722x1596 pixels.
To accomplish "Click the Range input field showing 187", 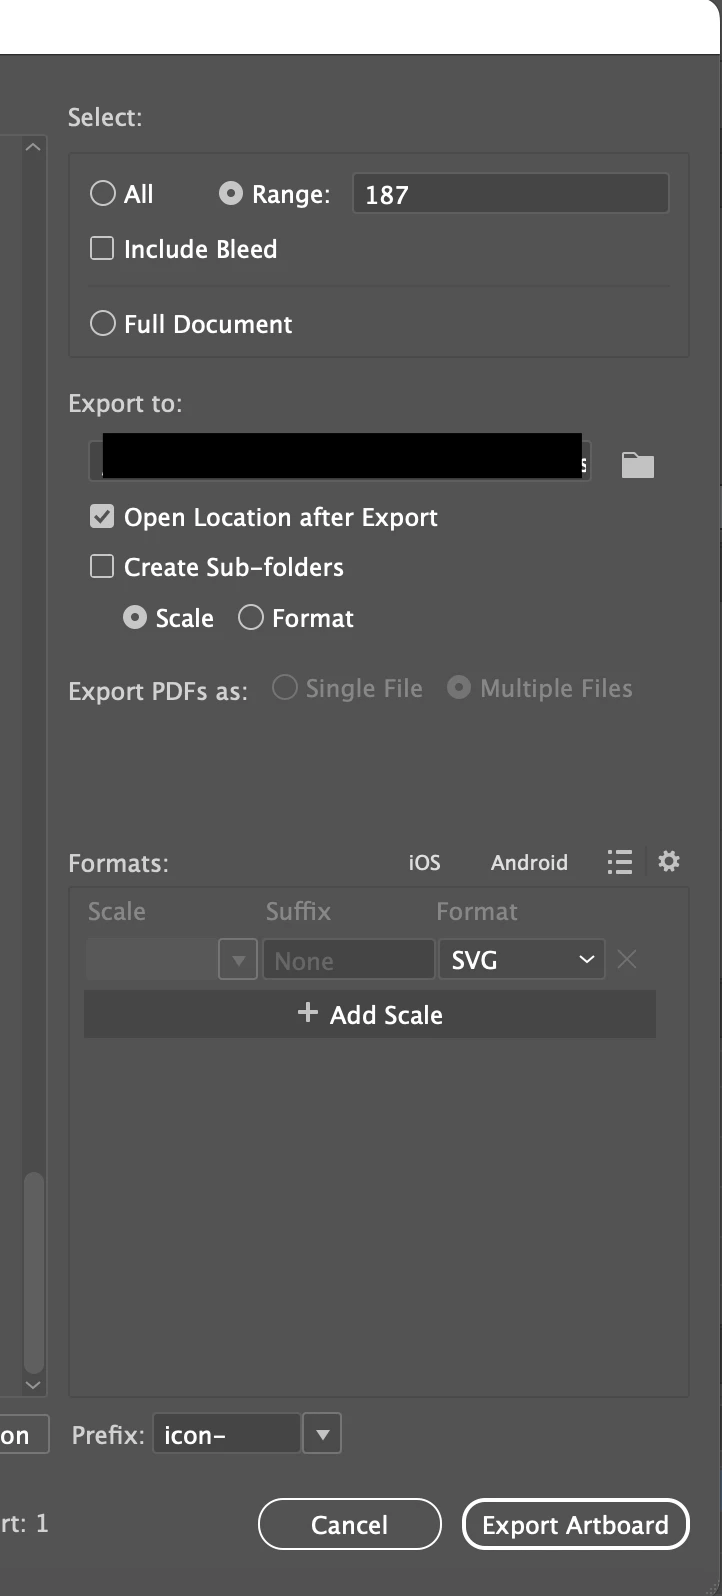I will point(510,194).
